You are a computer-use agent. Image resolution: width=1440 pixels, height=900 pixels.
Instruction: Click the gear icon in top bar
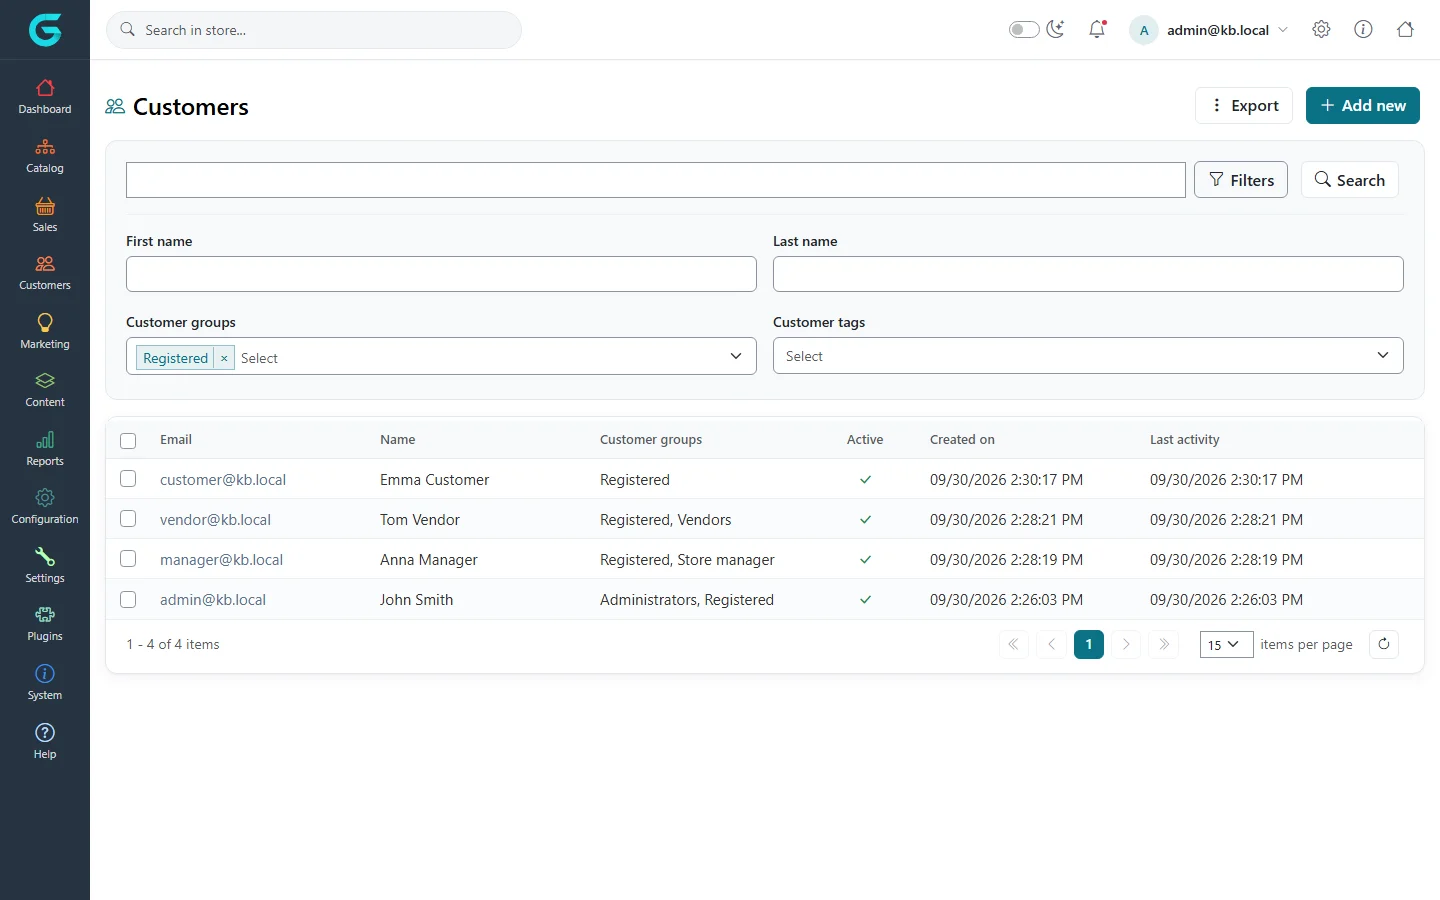1321,29
